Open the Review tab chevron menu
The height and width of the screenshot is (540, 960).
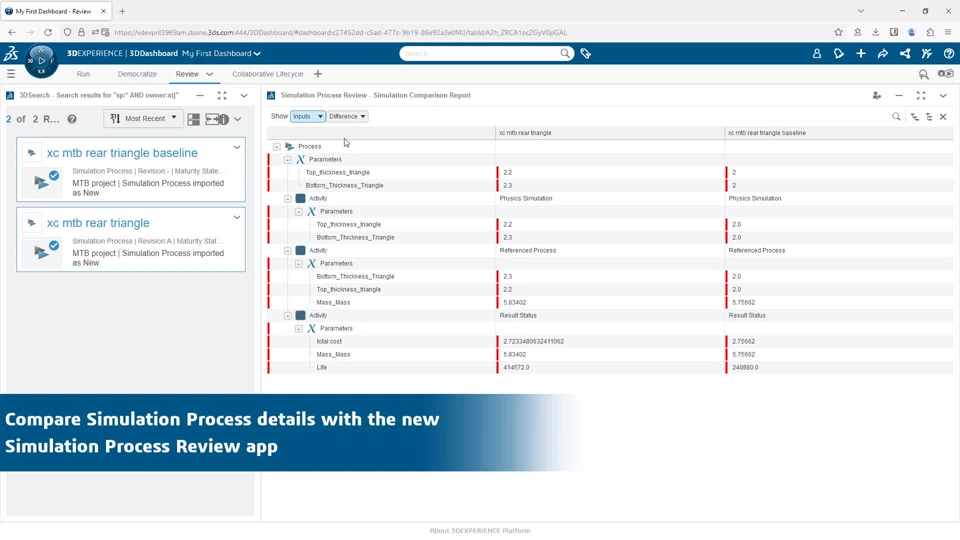[209, 74]
